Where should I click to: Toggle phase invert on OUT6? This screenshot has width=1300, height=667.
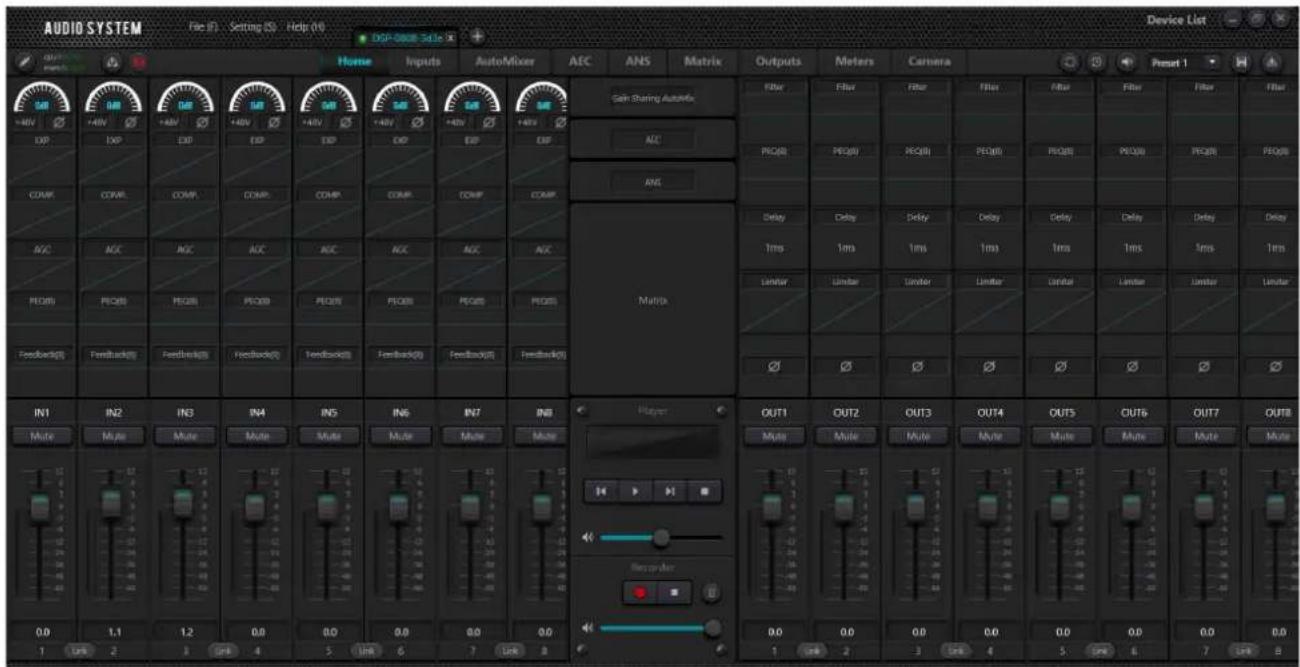point(1133,367)
